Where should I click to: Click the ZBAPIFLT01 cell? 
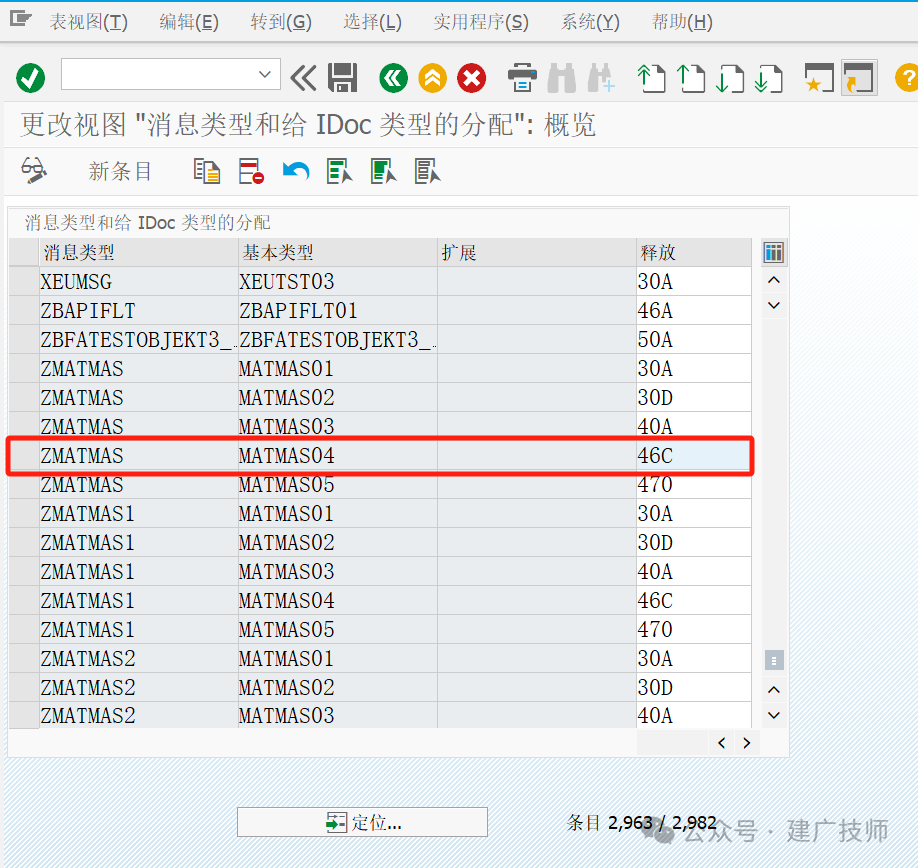coord(338,311)
